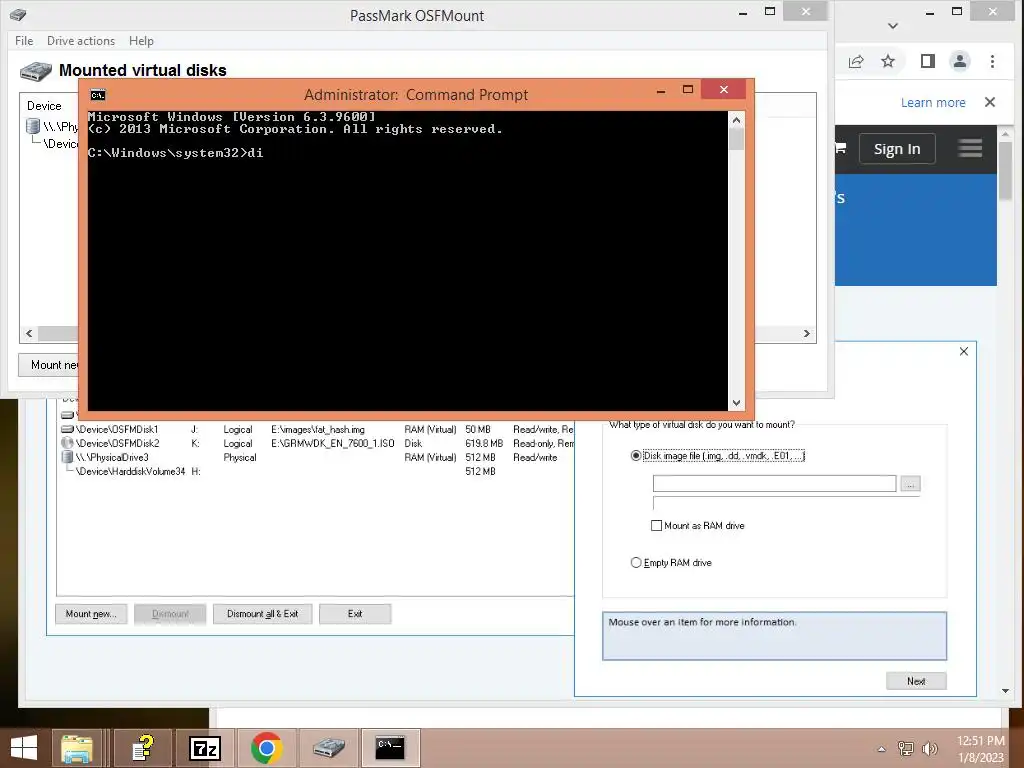1024x768 pixels.
Task: Dismiss the Learn more notification bar
Action: (990, 102)
